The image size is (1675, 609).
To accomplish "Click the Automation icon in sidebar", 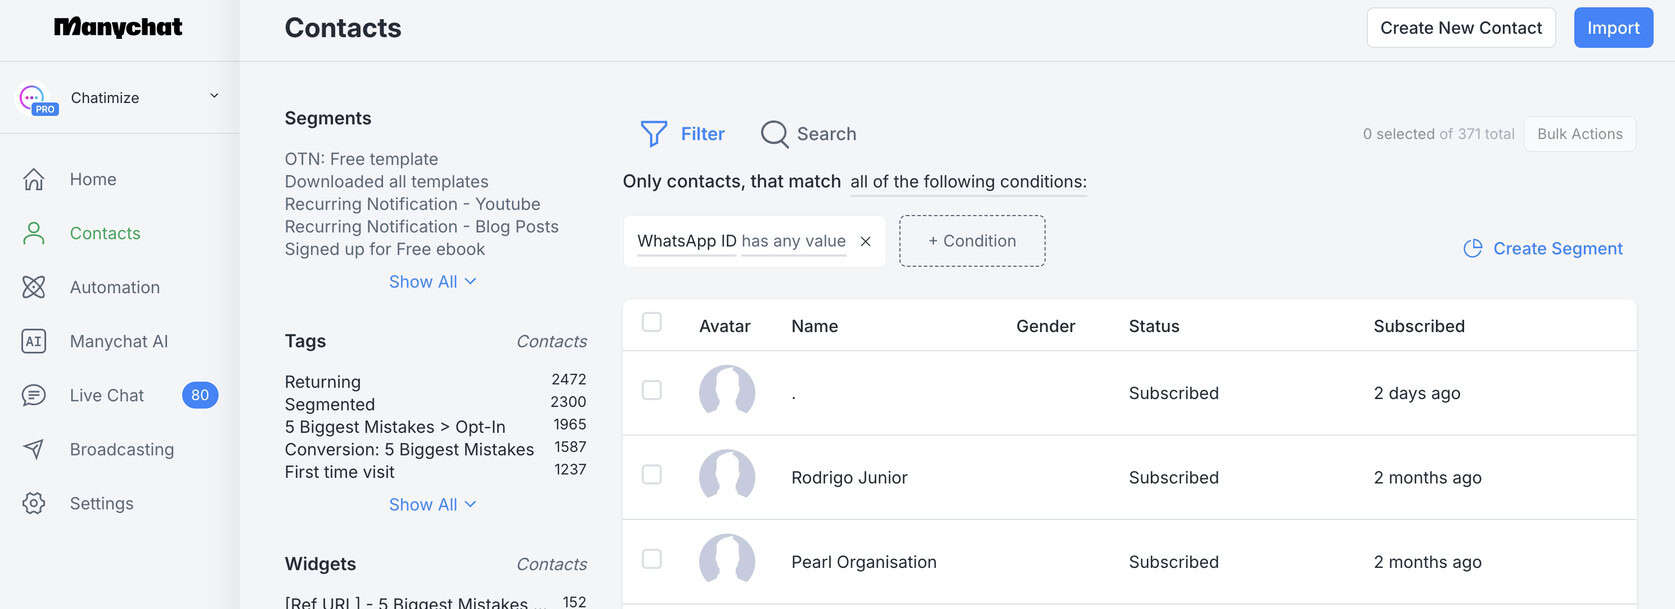I will [34, 287].
